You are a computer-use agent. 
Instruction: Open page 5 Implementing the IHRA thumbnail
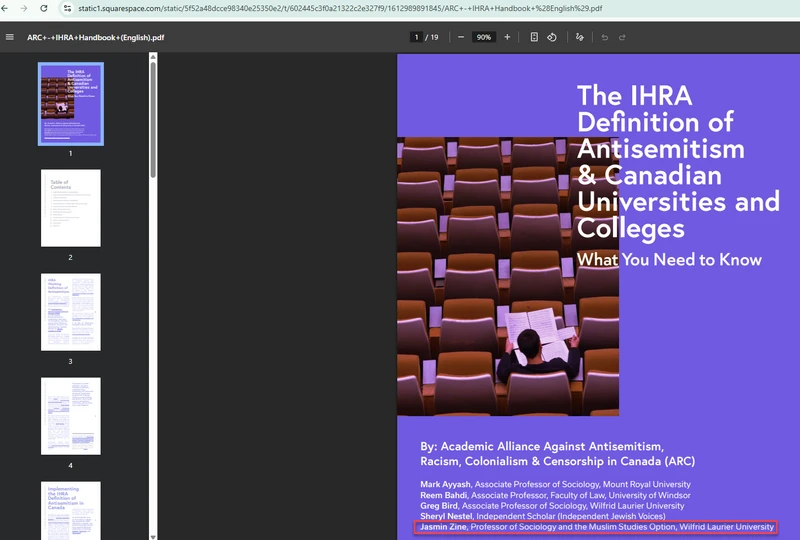pos(71,510)
